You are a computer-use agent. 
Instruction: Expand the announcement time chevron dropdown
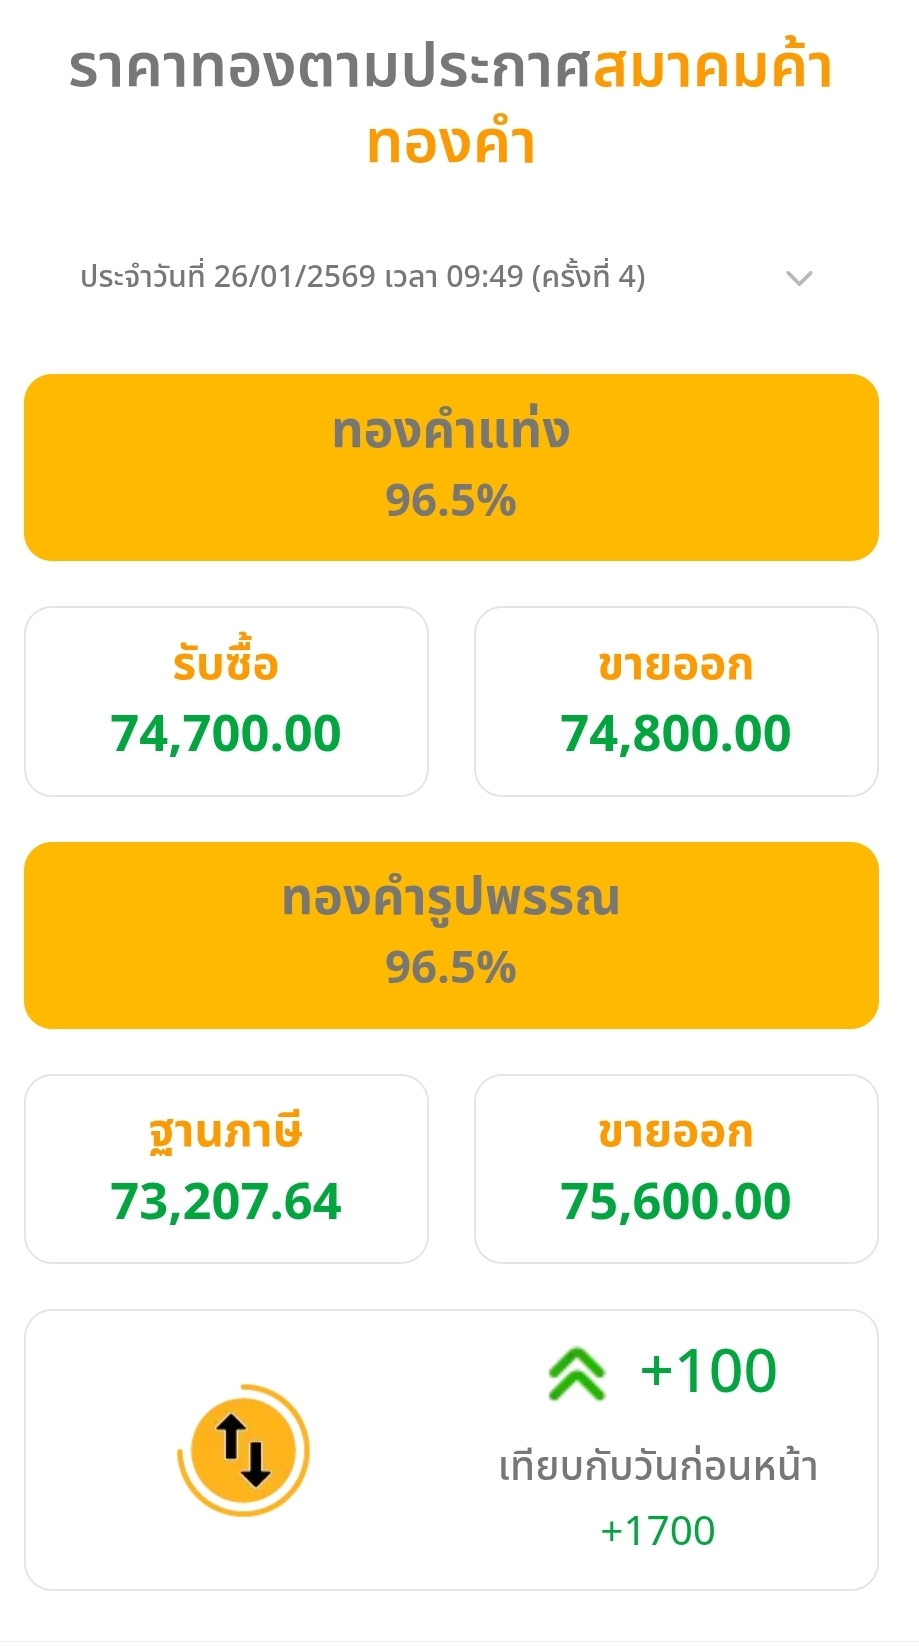click(799, 278)
